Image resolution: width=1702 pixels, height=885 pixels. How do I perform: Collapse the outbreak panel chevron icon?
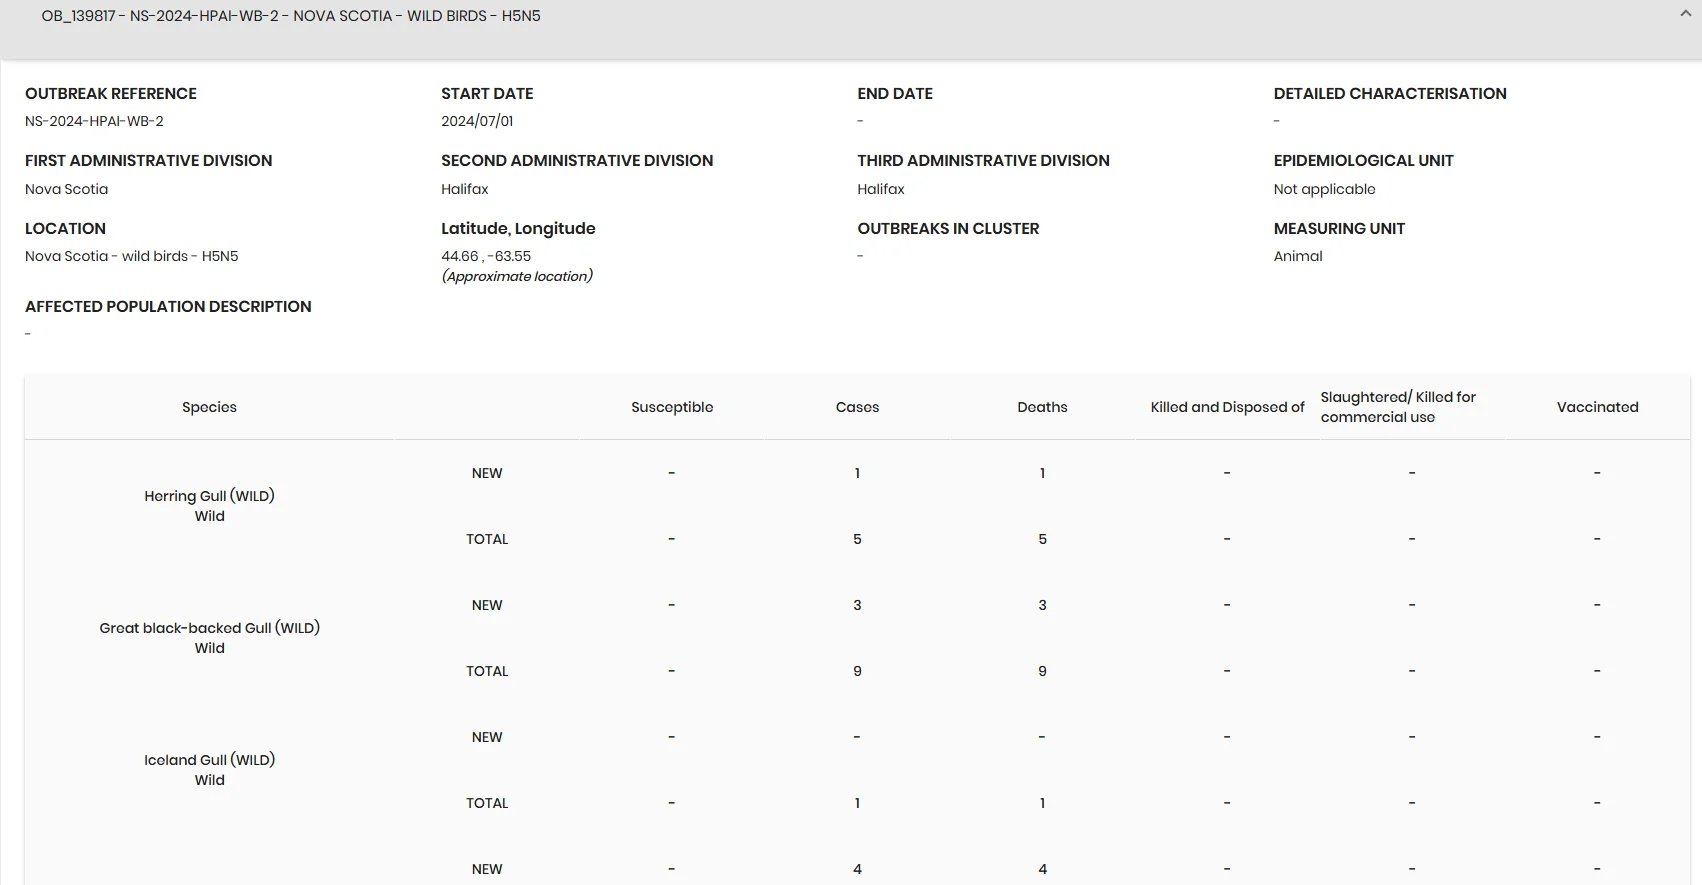click(x=1685, y=14)
